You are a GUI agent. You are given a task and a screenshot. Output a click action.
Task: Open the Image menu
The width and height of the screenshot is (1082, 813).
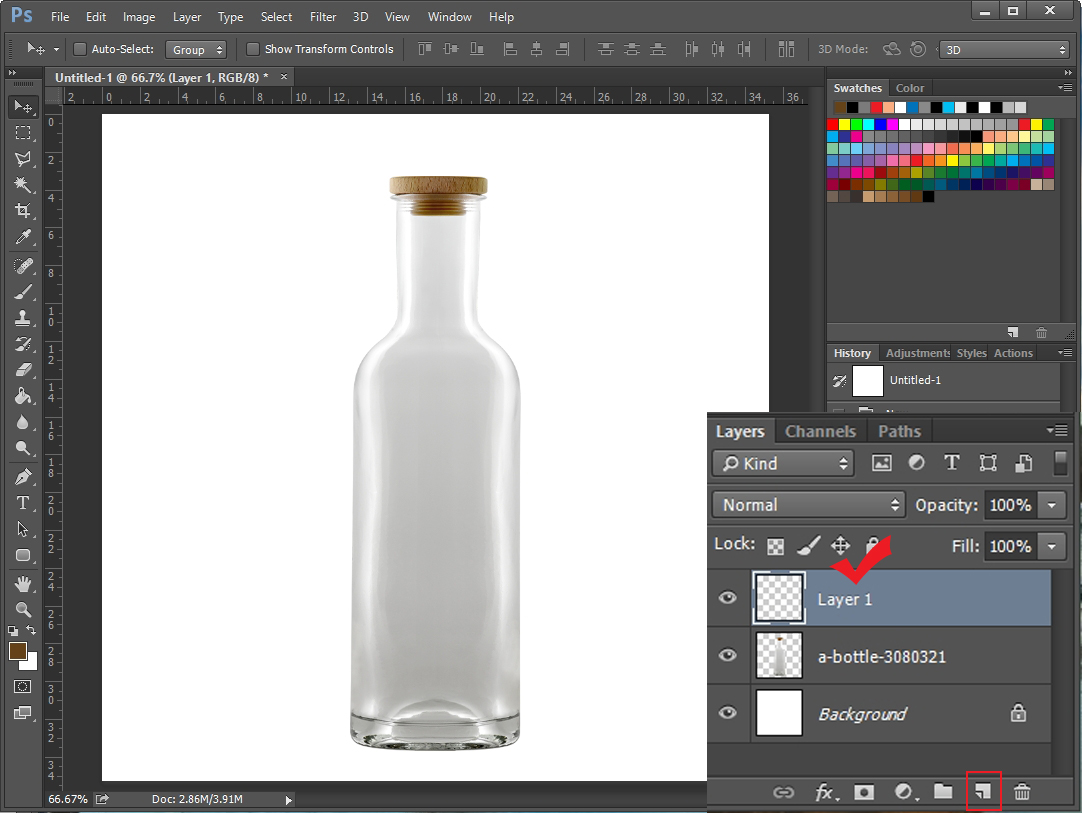(139, 17)
